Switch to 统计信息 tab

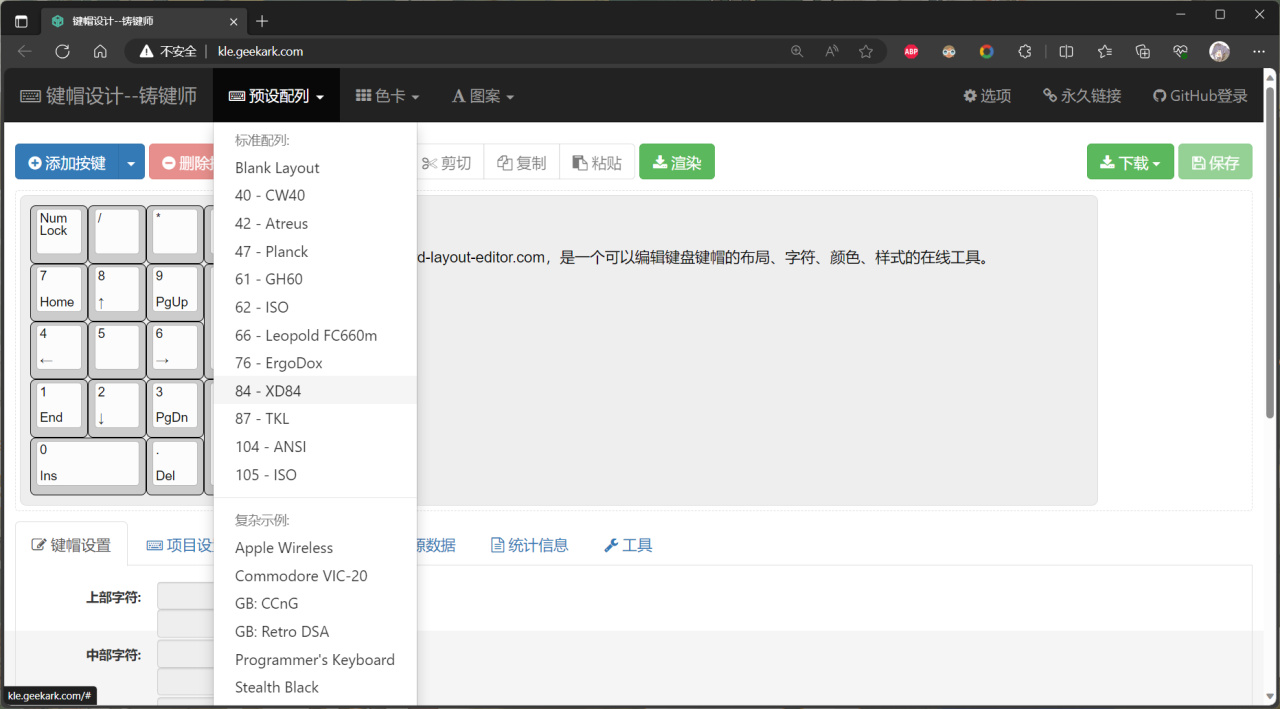pyautogui.click(x=529, y=545)
